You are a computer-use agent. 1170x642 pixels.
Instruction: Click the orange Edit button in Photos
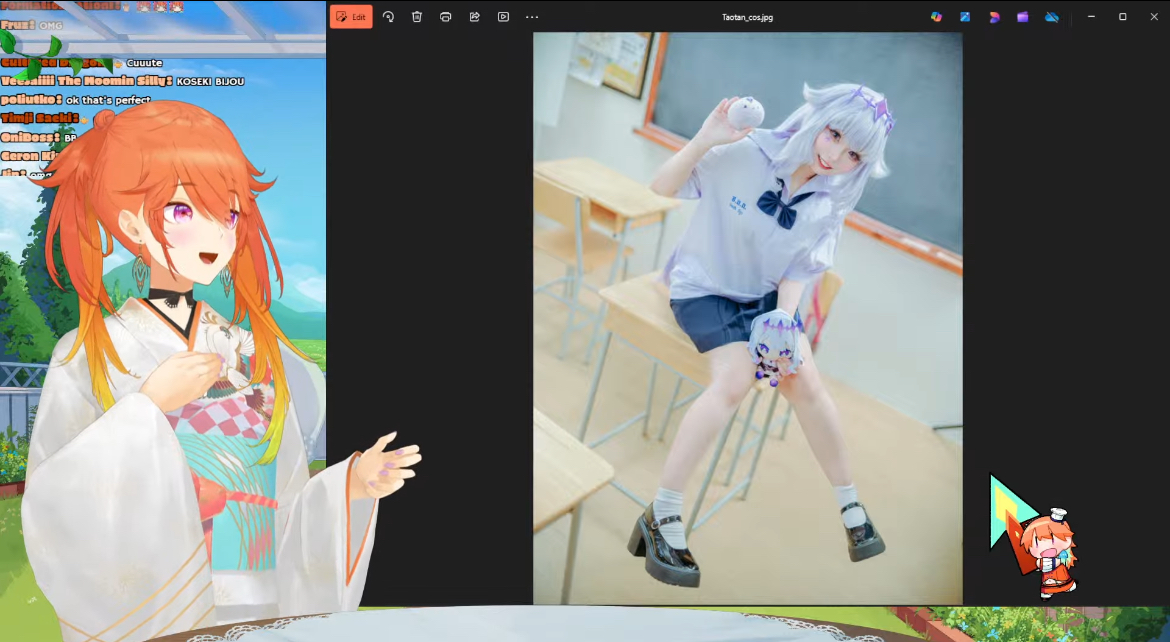(x=351, y=16)
